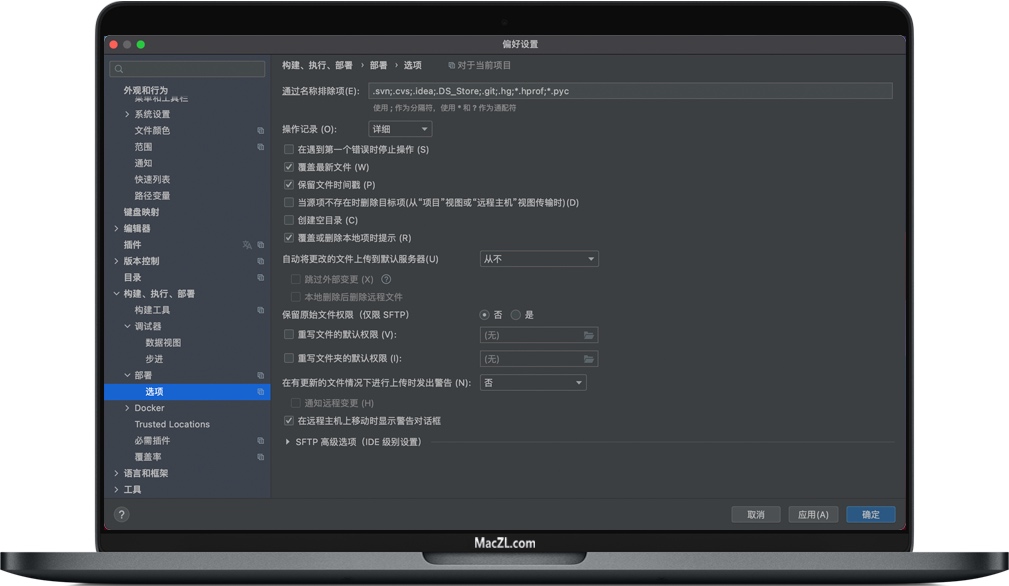Enable the 创建空目录 checkbox

coord(289,220)
